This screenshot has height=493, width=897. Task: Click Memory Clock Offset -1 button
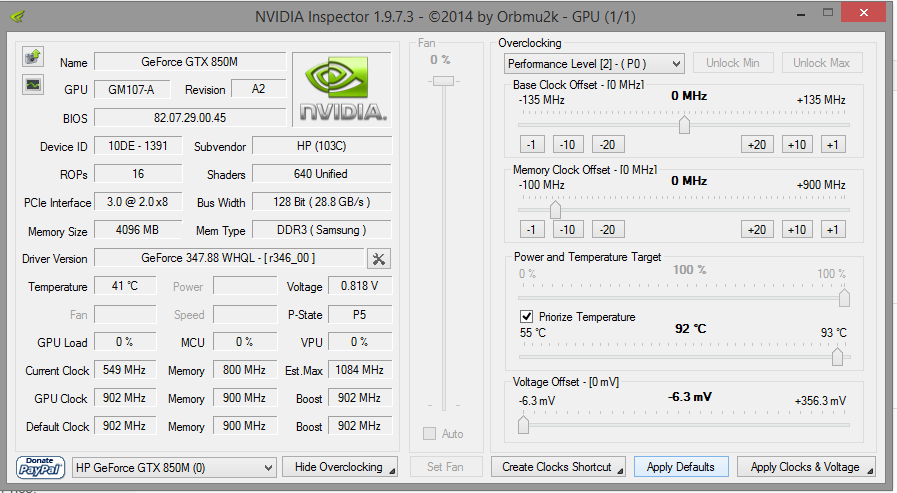[x=531, y=230]
